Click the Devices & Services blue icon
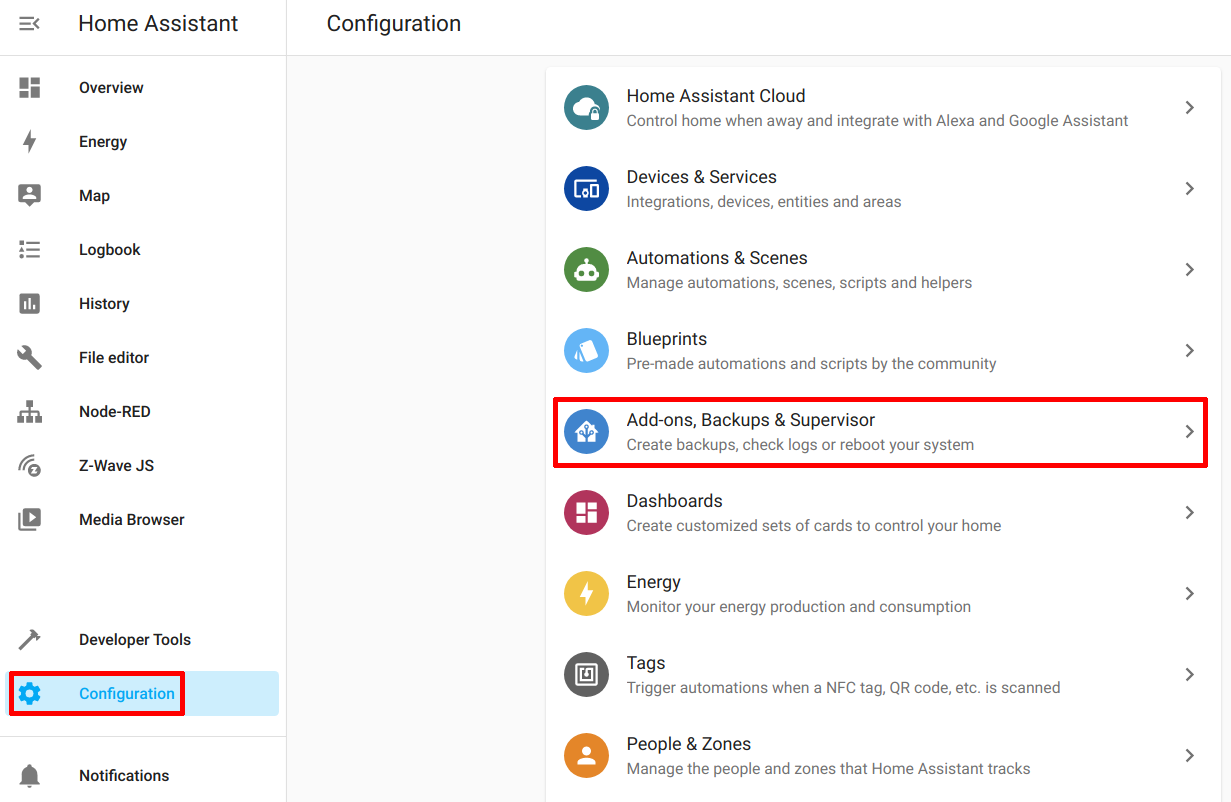1231x802 pixels. (586, 189)
